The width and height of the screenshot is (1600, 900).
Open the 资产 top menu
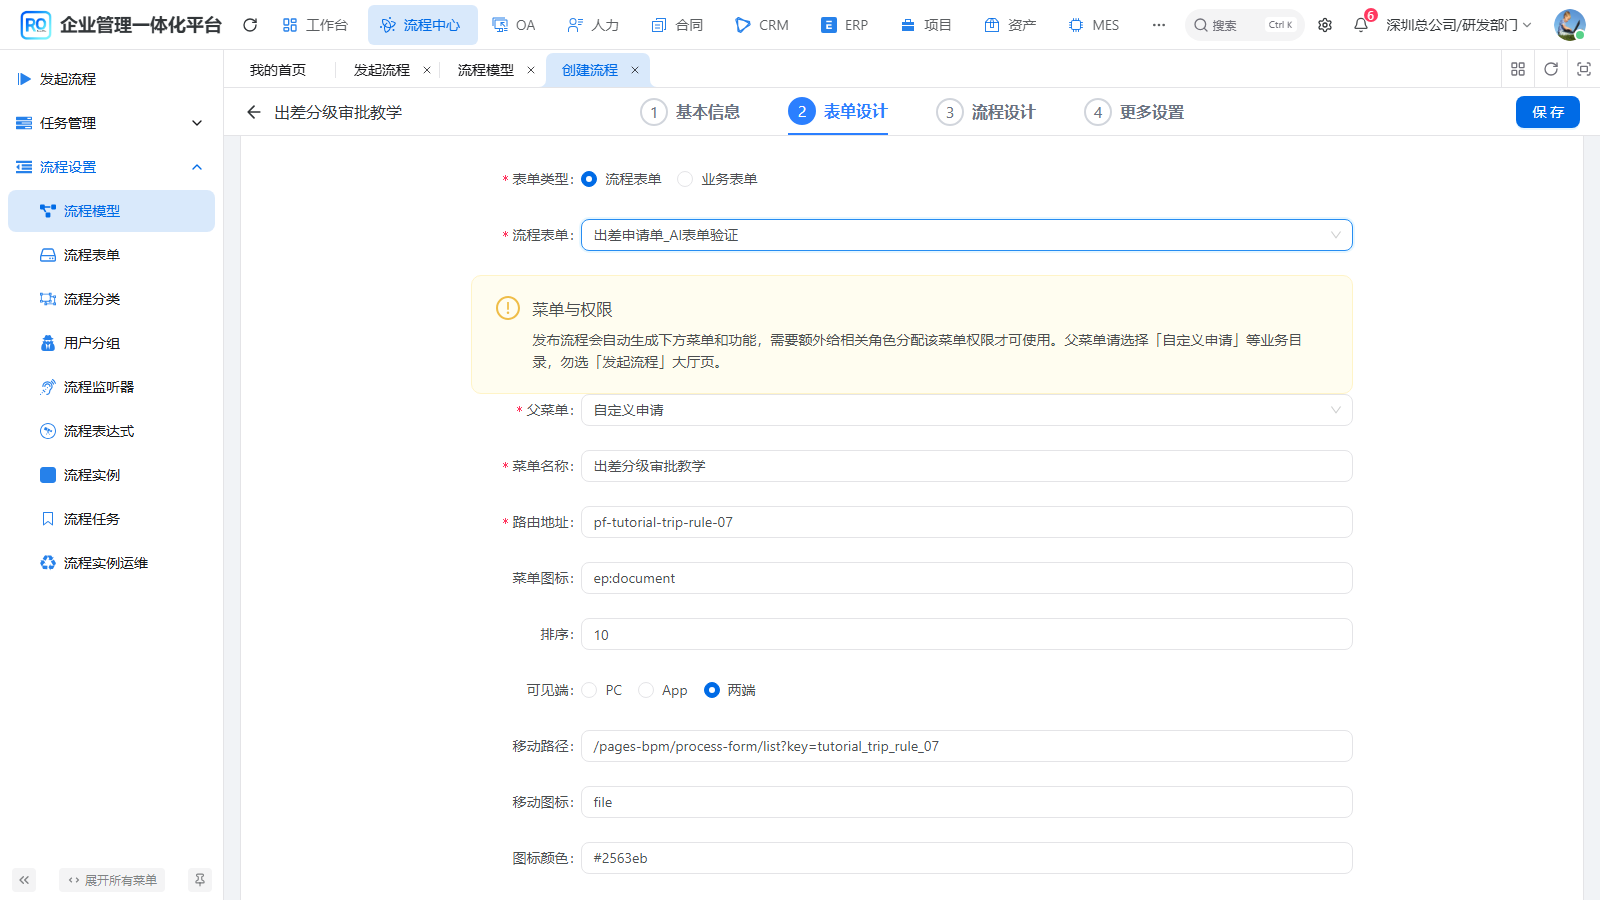(1010, 25)
